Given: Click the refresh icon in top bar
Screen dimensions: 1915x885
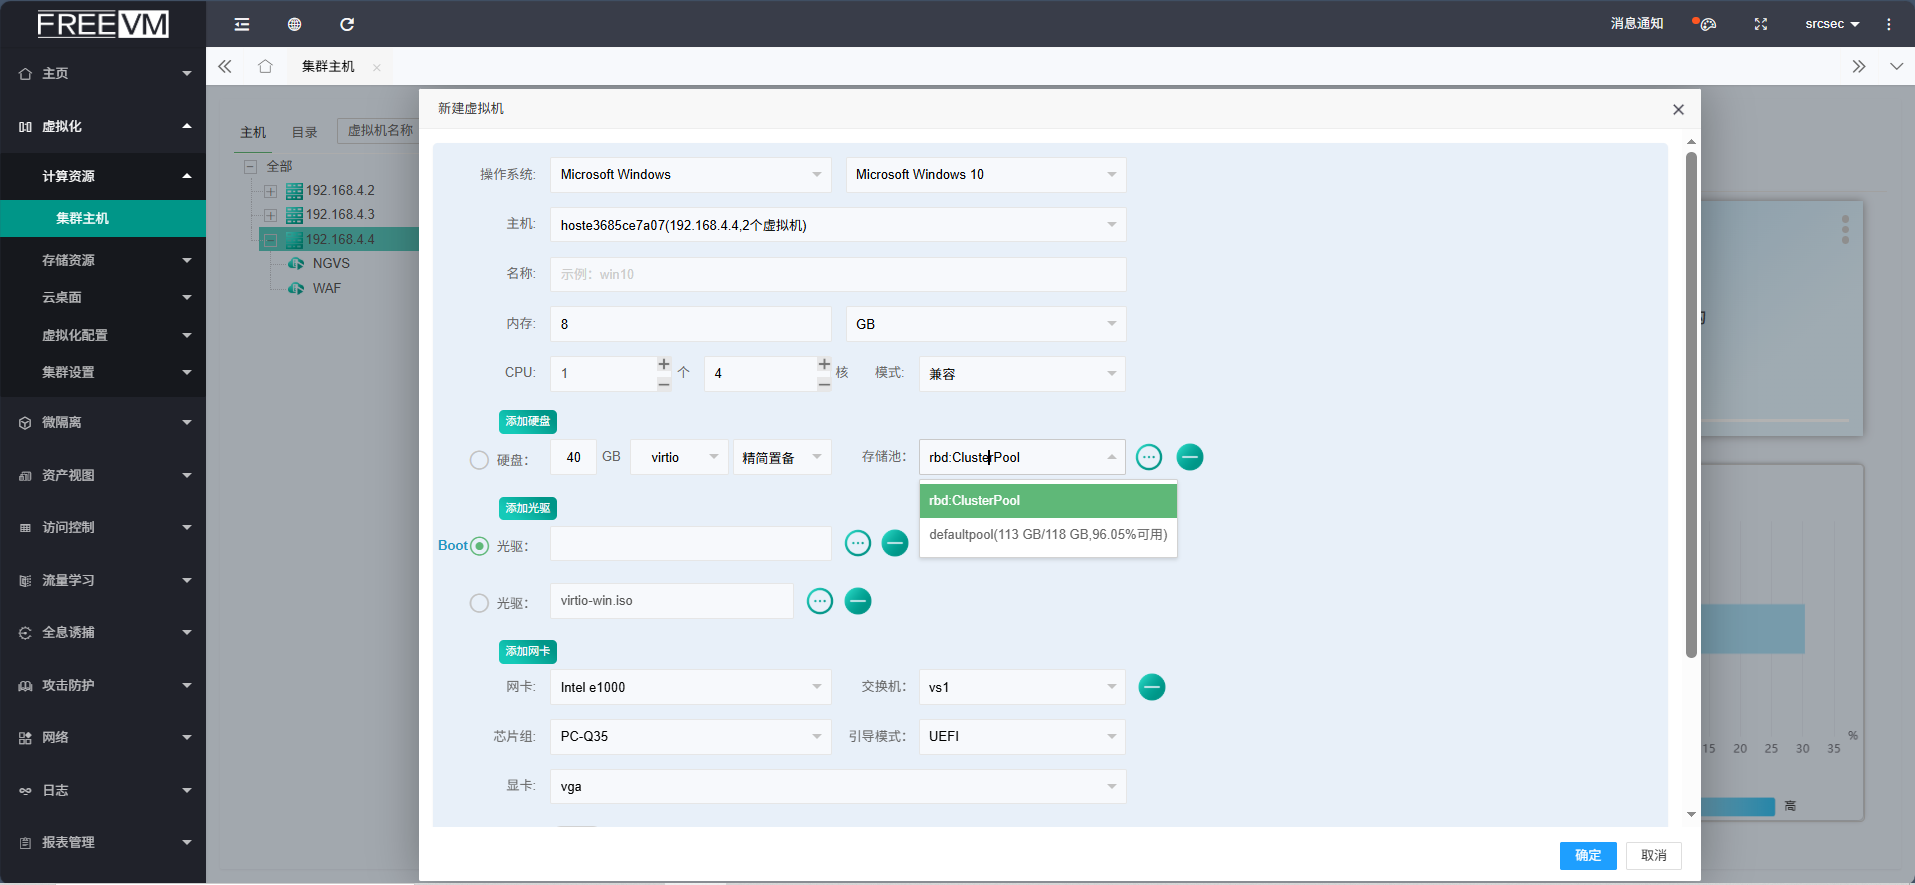Looking at the screenshot, I should (x=347, y=24).
